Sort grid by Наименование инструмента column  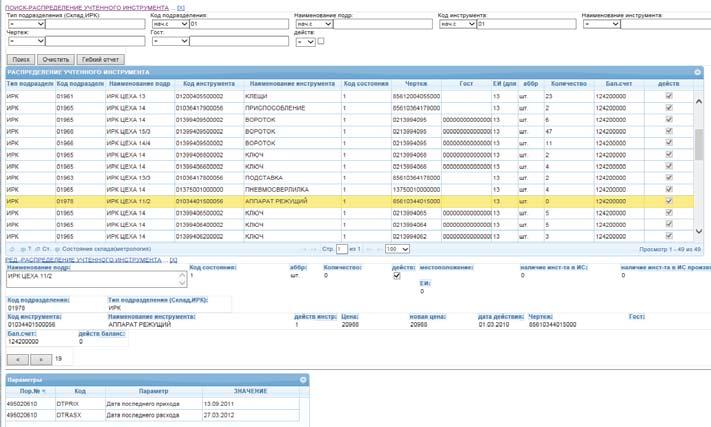pos(292,84)
